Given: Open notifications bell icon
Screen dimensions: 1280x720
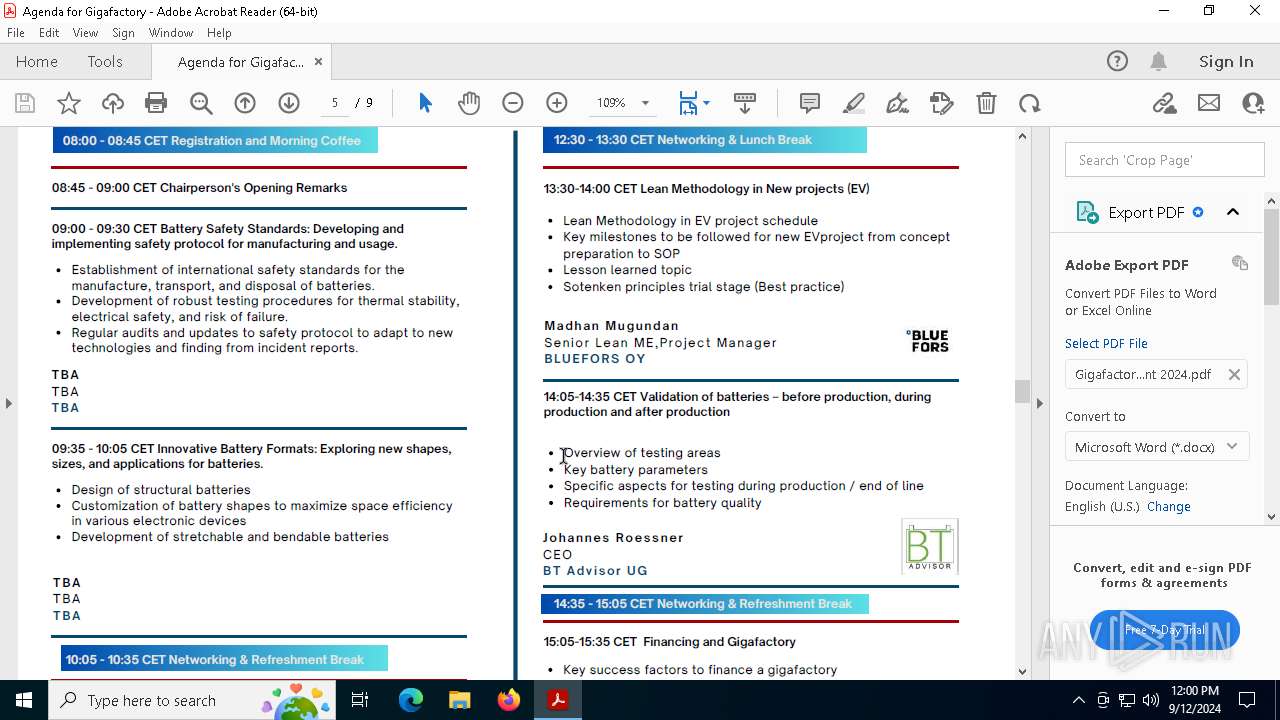Looking at the screenshot, I should click(1159, 61).
